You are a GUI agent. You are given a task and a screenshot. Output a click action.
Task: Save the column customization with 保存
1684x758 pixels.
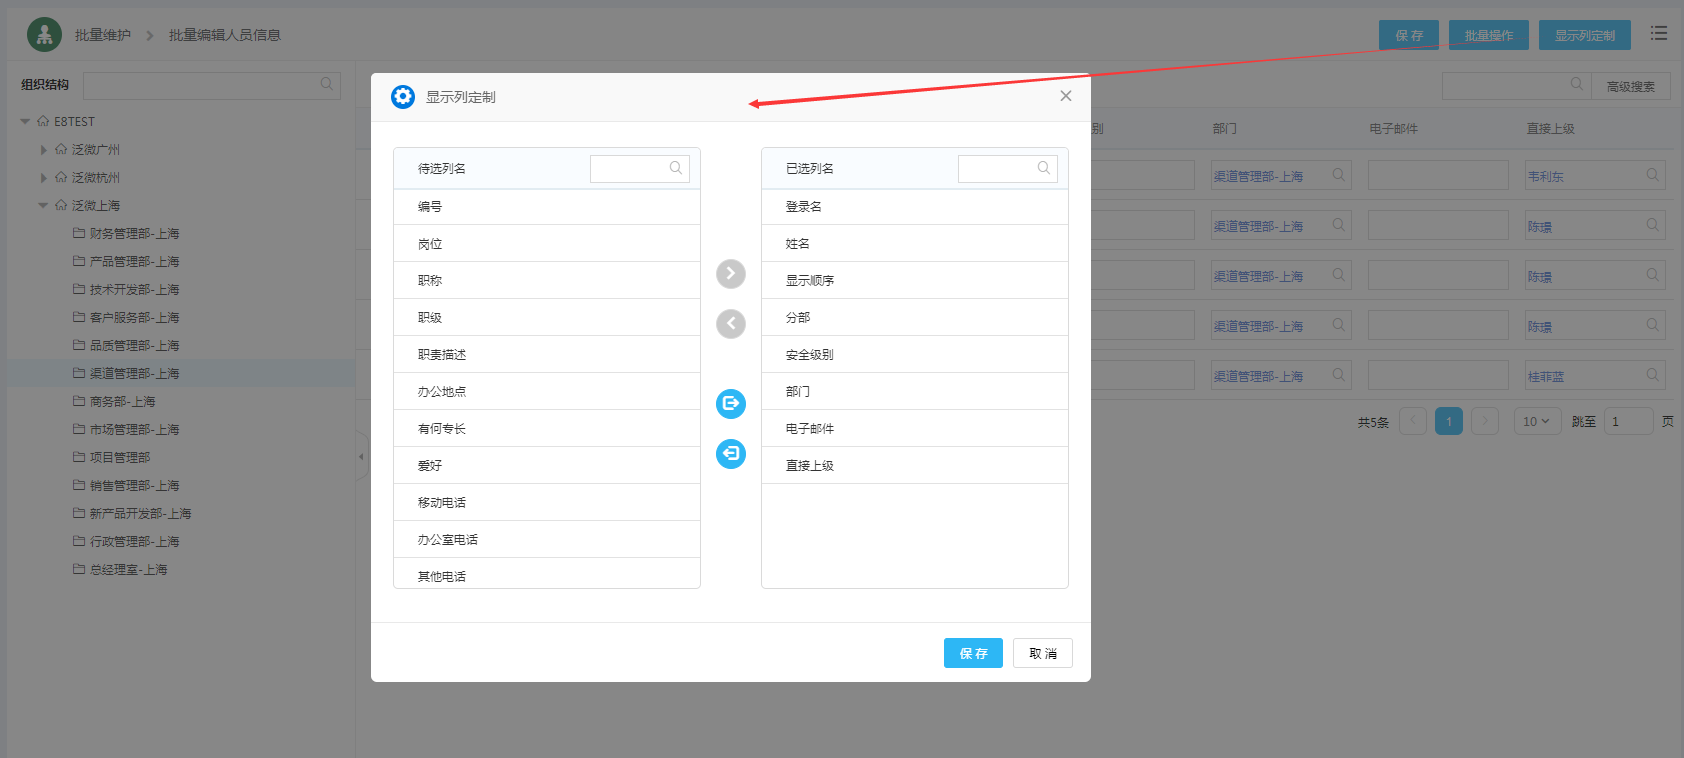973,653
